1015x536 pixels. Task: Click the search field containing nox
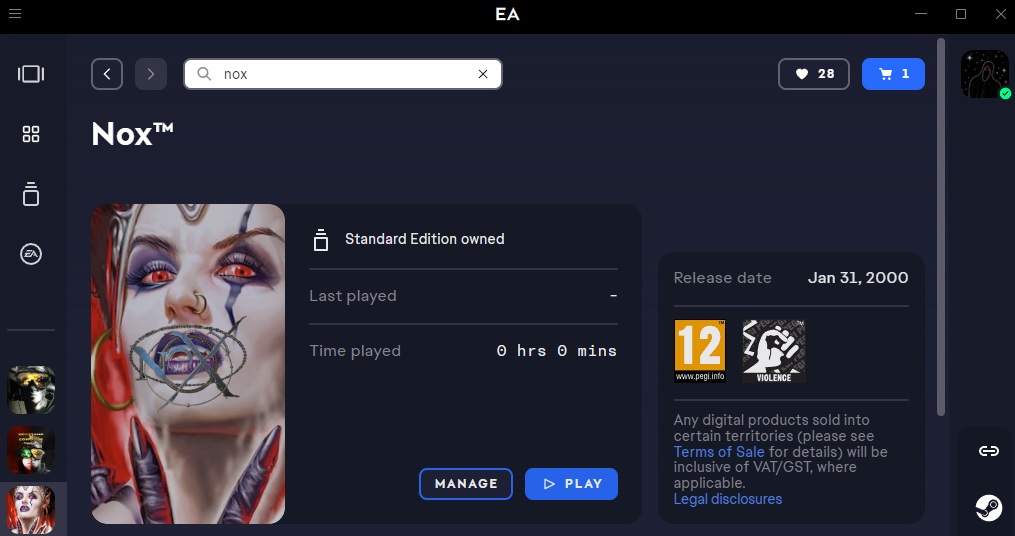342,74
